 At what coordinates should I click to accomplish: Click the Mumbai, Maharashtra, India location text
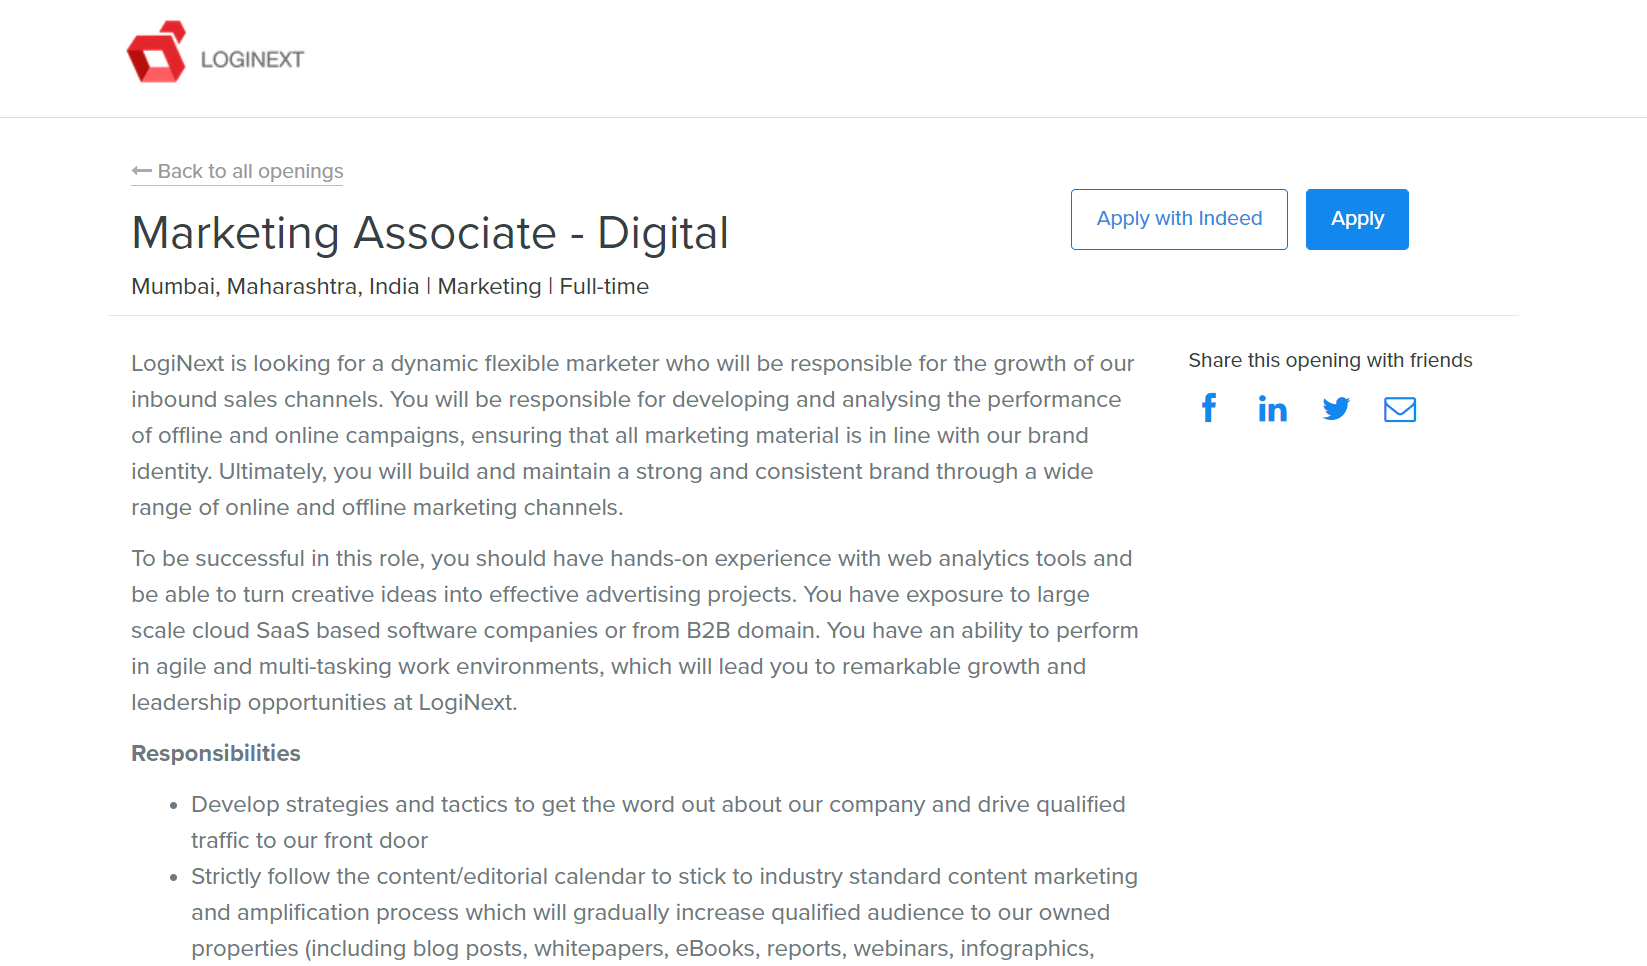(x=275, y=286)
